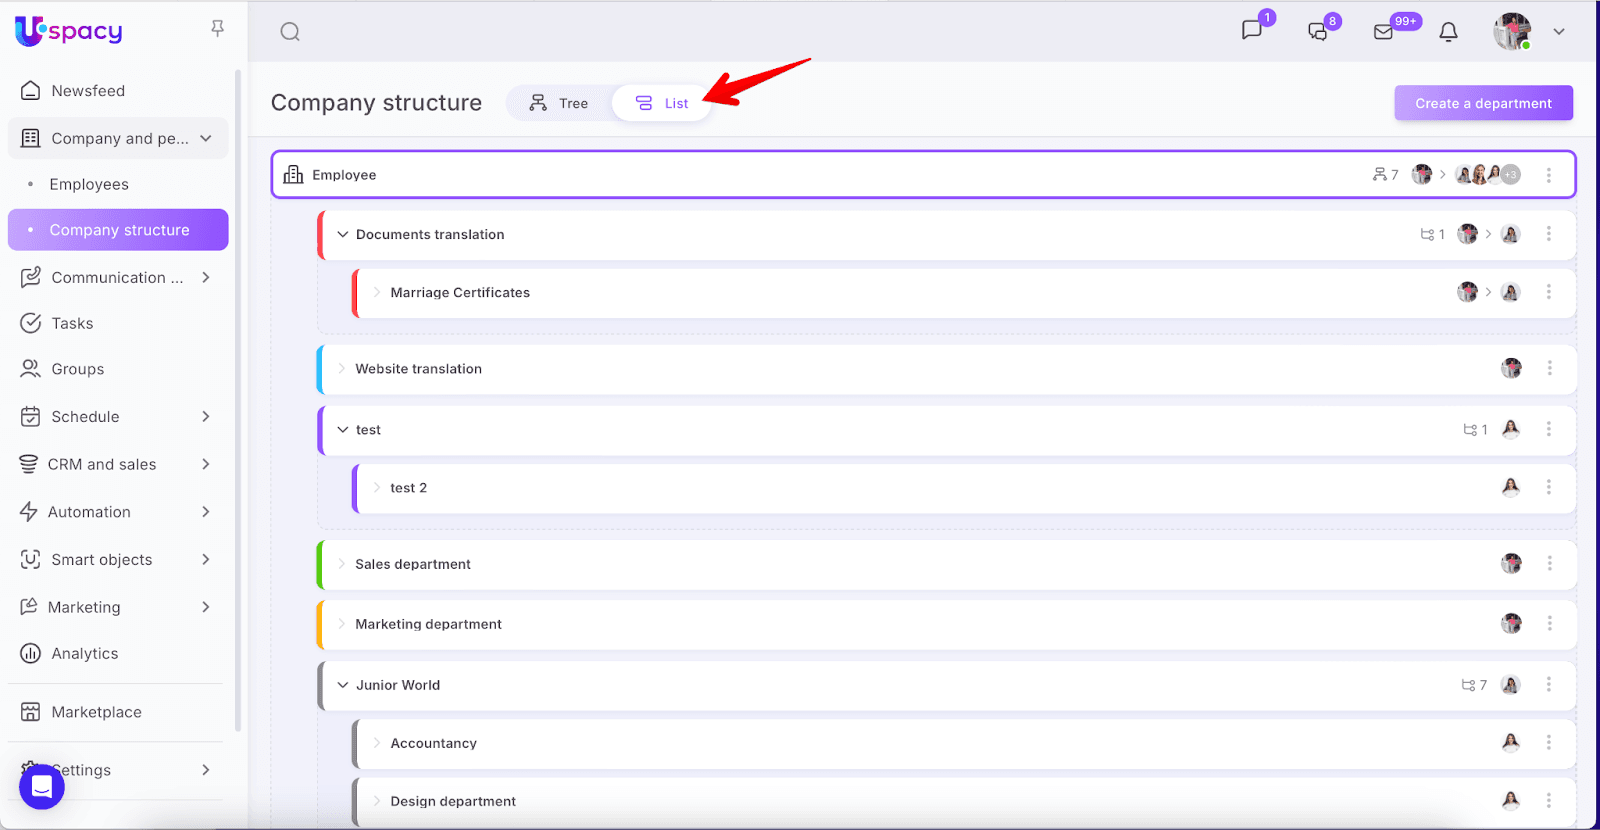Open Employees in the sidebar
The height and width of the screenshot is (830, 1600).
tap(89, 184)
